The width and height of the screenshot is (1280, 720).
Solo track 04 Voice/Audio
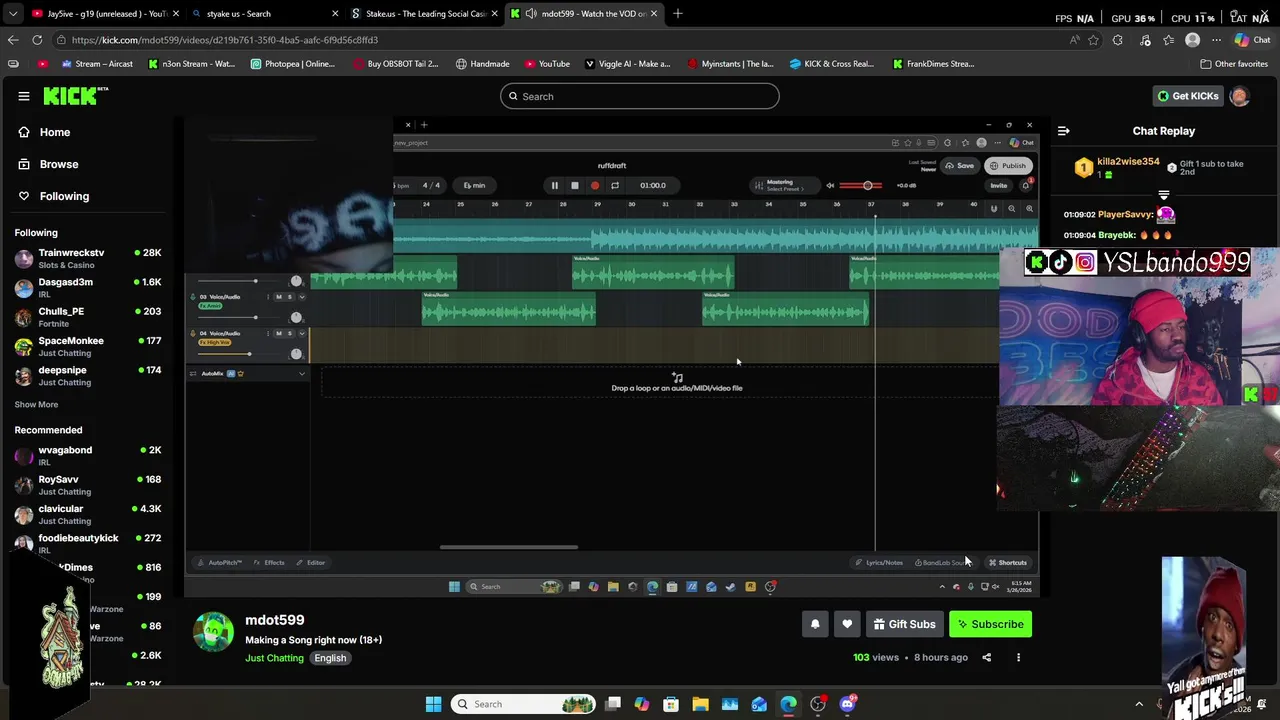click(290, 333)
